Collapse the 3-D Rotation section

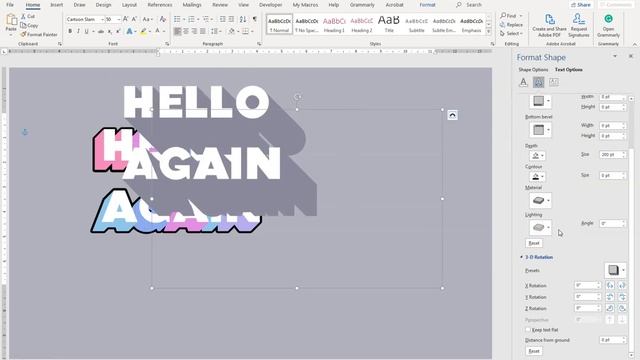tap(522, 257)
